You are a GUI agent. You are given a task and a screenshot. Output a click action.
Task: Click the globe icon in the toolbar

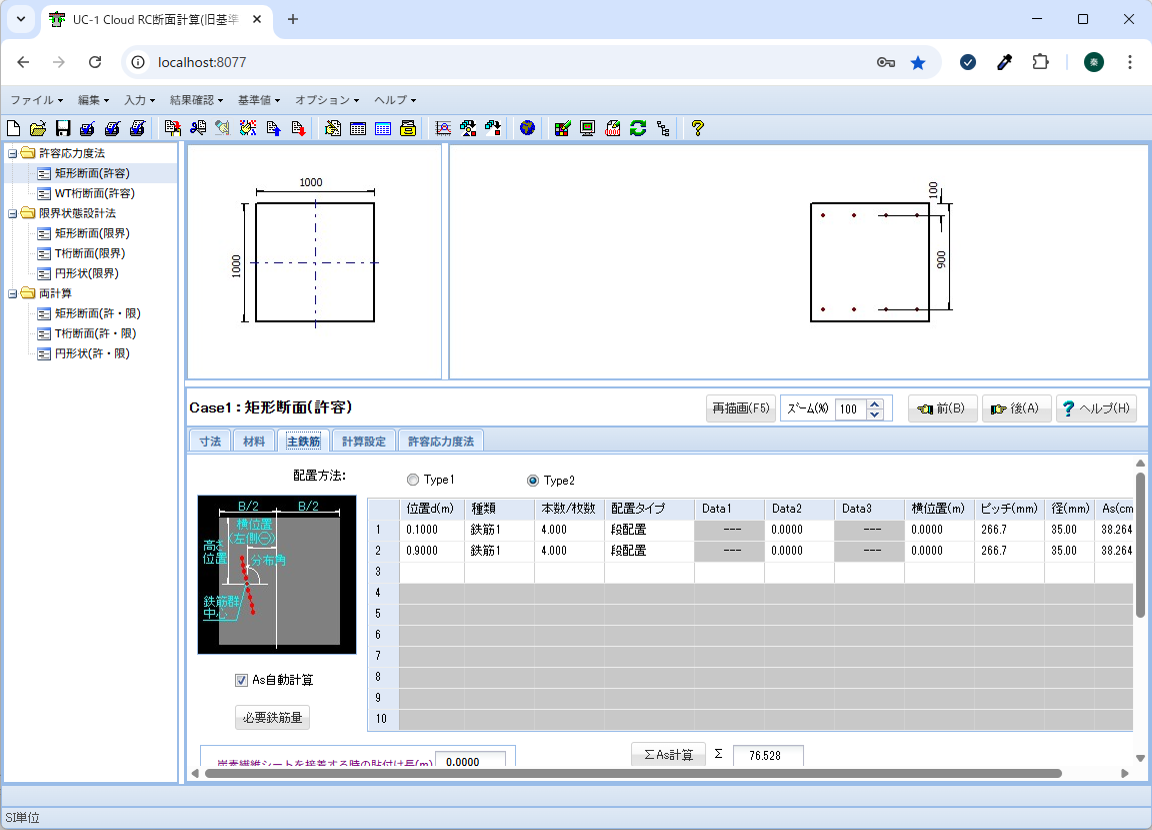(x=527, y=128)
